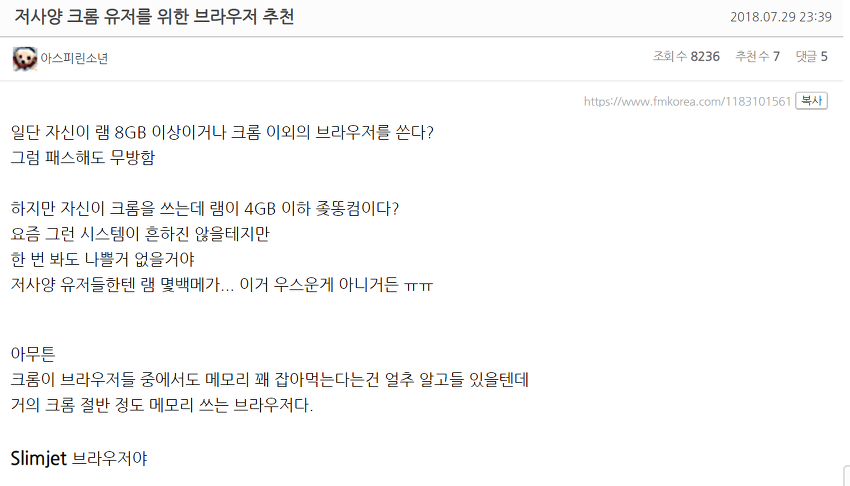Viewport: 850px width, 486px height.
Task: Click the text 그럼 패스해도 무방함
Action: [83, 157]
